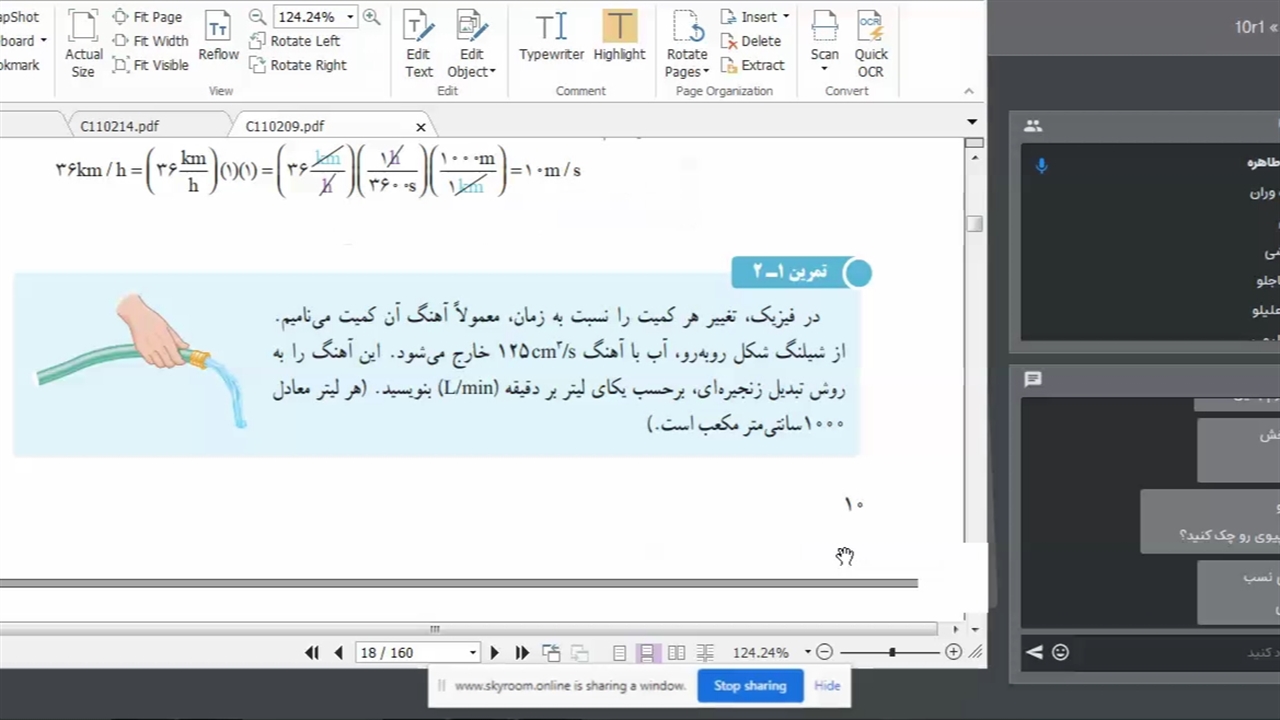Switch to the C110214.pdf tab
This screenshot has height=720, width=1280.
pos(119,126)
